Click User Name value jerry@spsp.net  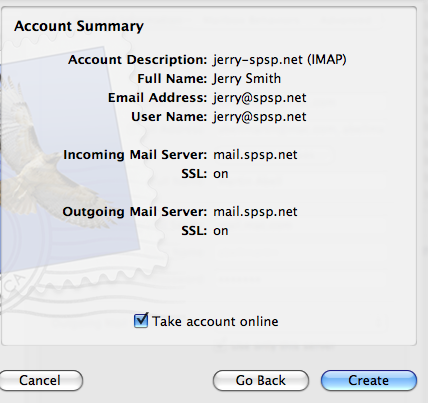[260, 117]
